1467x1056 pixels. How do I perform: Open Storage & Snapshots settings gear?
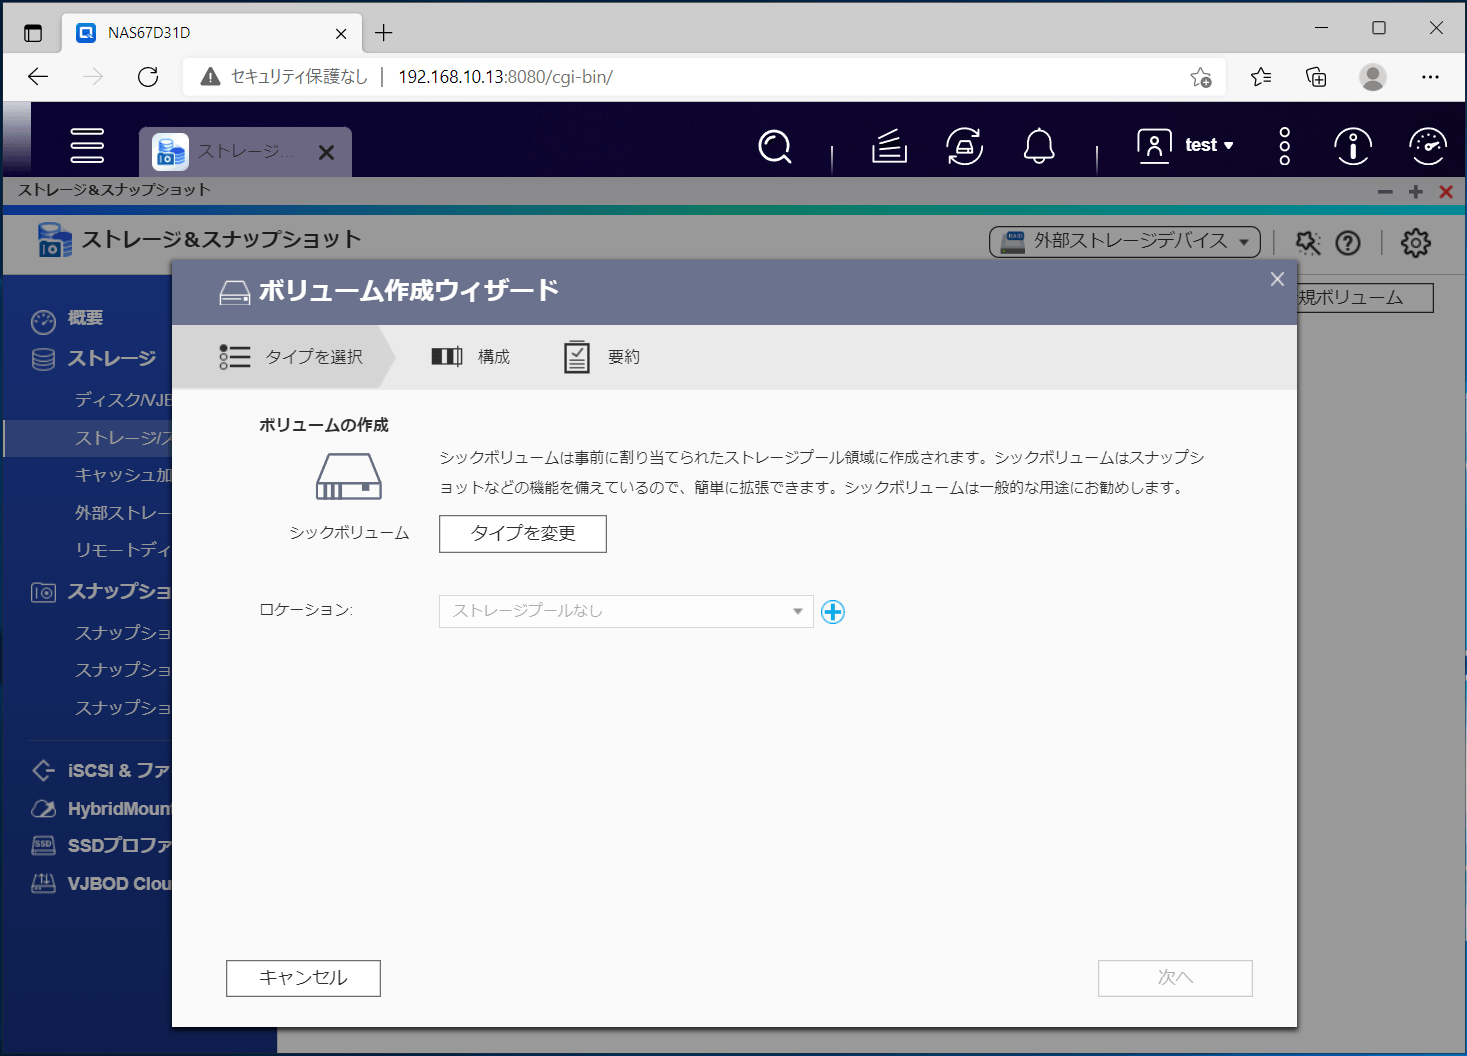1416,243
